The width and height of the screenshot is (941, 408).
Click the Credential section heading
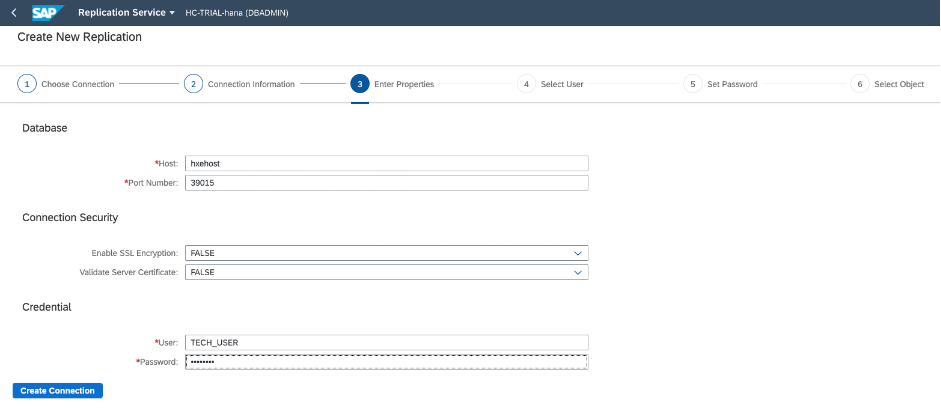[47, 307]
